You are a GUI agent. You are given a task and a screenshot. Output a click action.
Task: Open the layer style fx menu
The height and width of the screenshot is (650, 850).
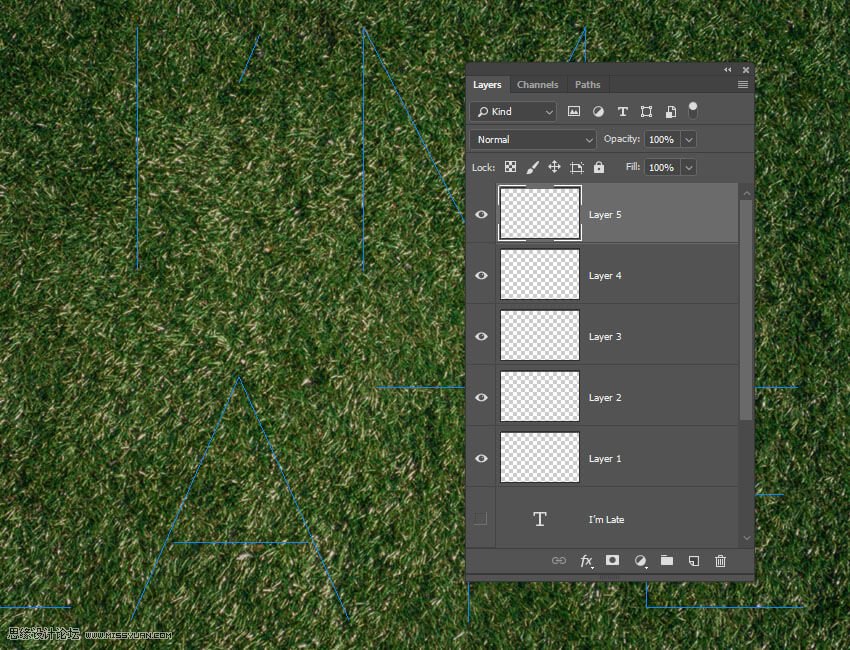tap(586, 561)
